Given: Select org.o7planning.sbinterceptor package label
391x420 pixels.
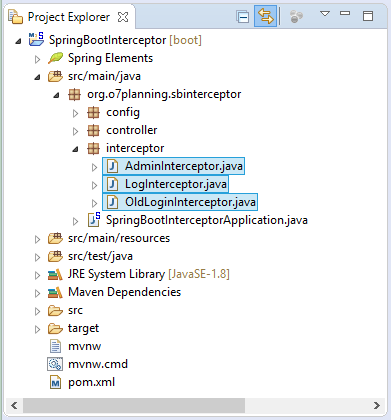Looking at the screenshot, I should (x=164, y=94).
